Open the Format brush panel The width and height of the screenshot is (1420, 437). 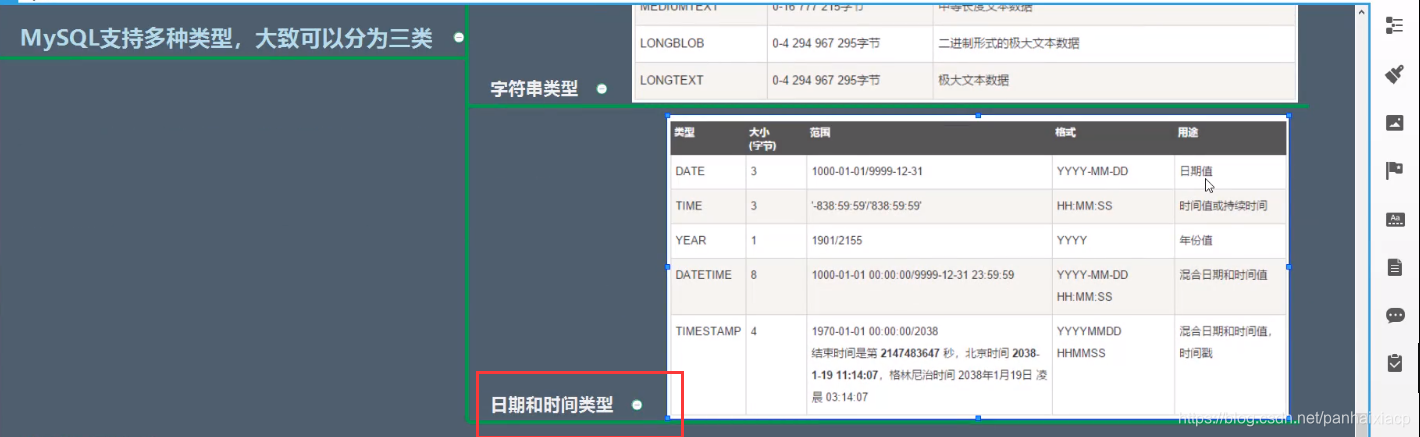[x=1395, y=74]
